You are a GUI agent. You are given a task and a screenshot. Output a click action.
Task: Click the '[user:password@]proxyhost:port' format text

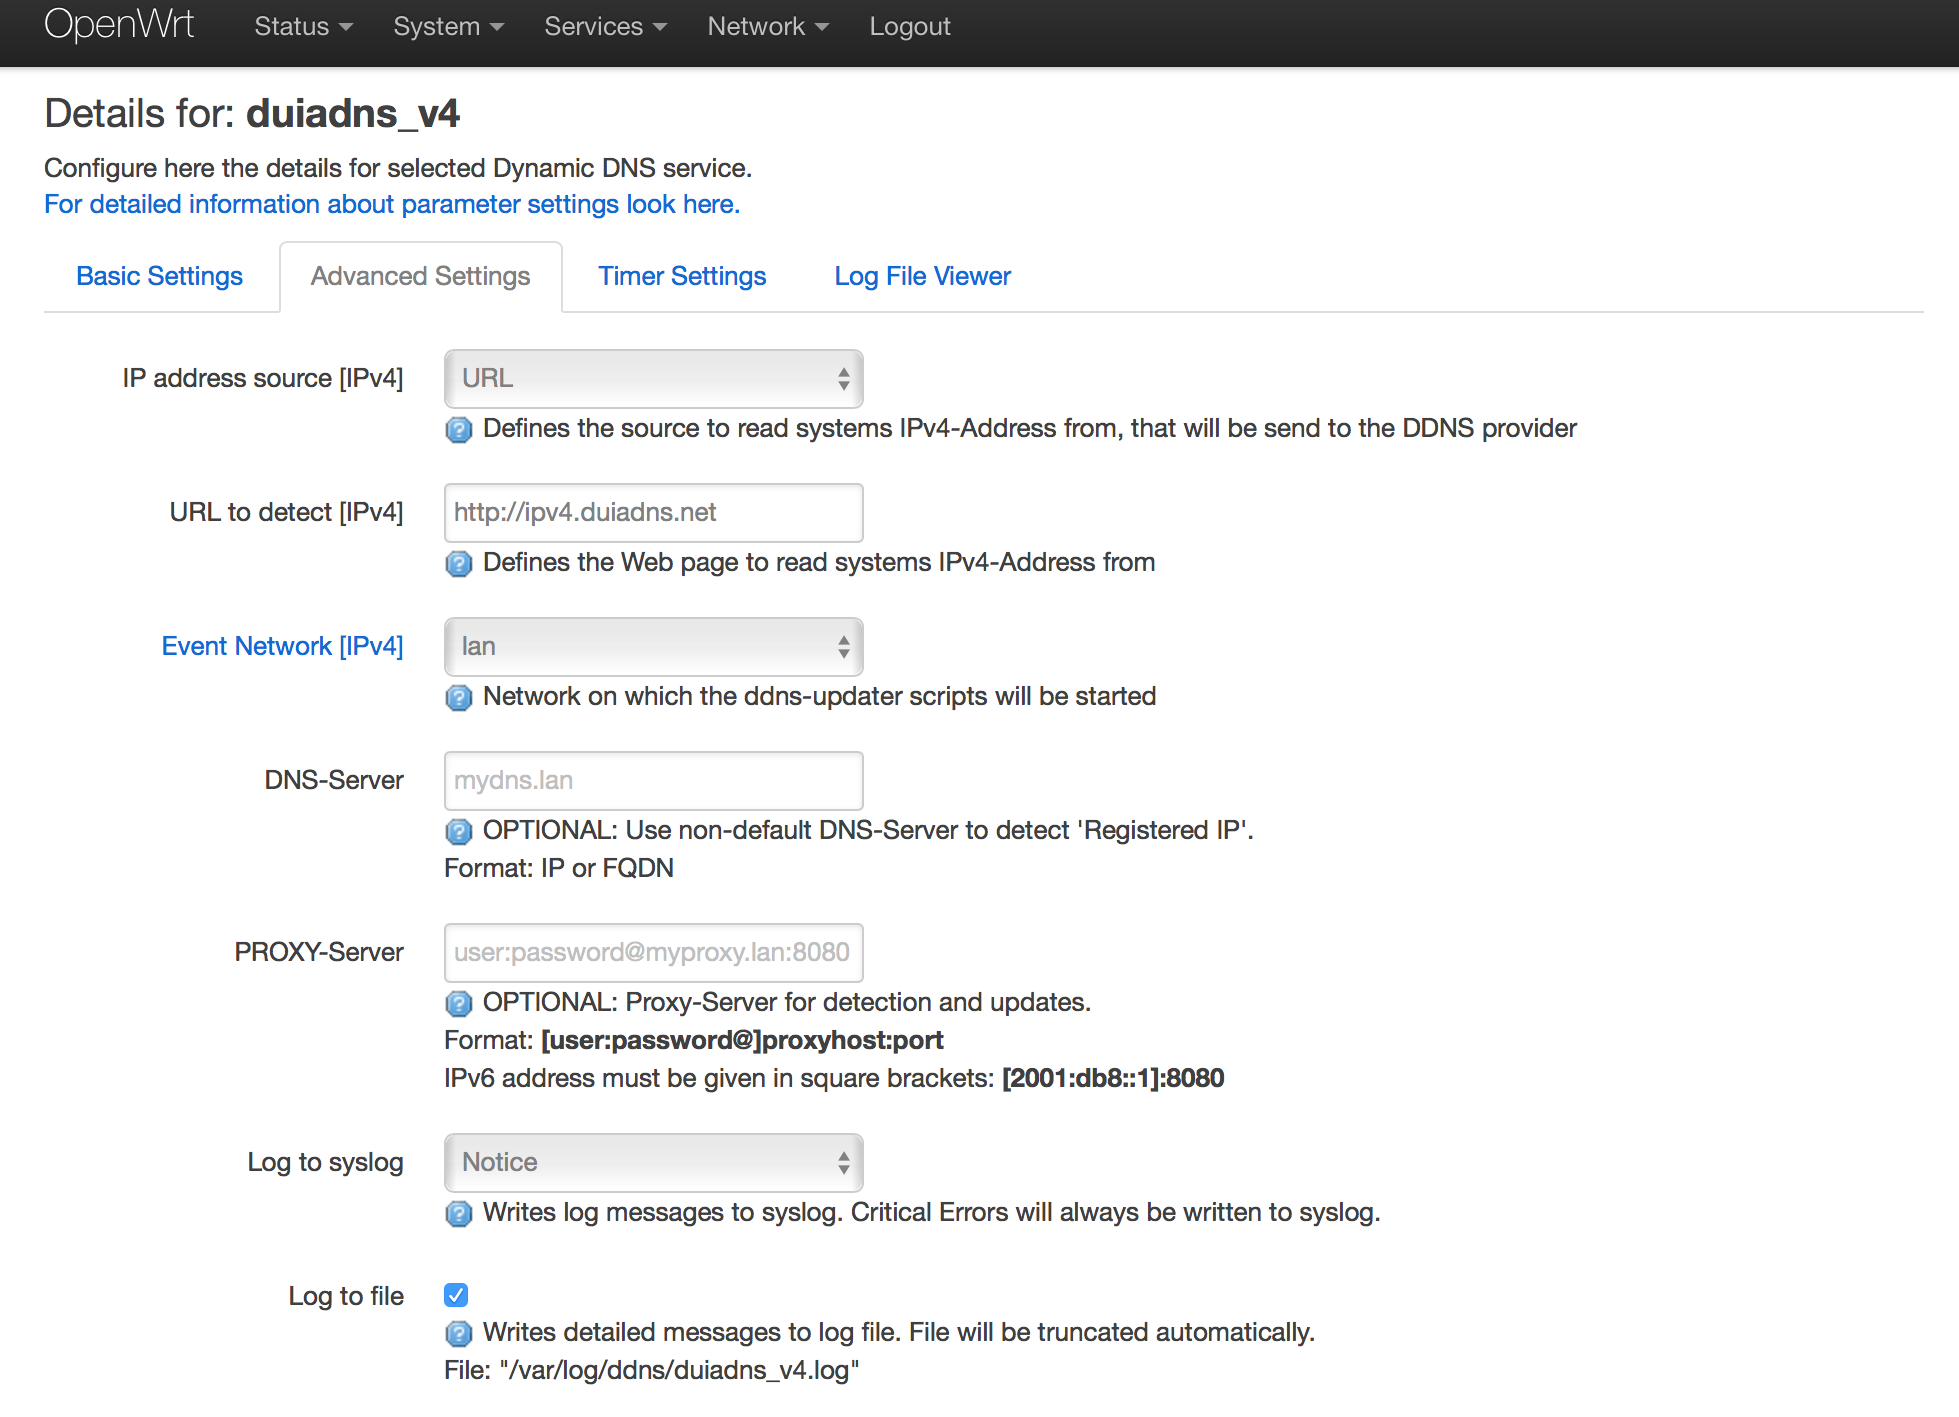coord(742,1041)
